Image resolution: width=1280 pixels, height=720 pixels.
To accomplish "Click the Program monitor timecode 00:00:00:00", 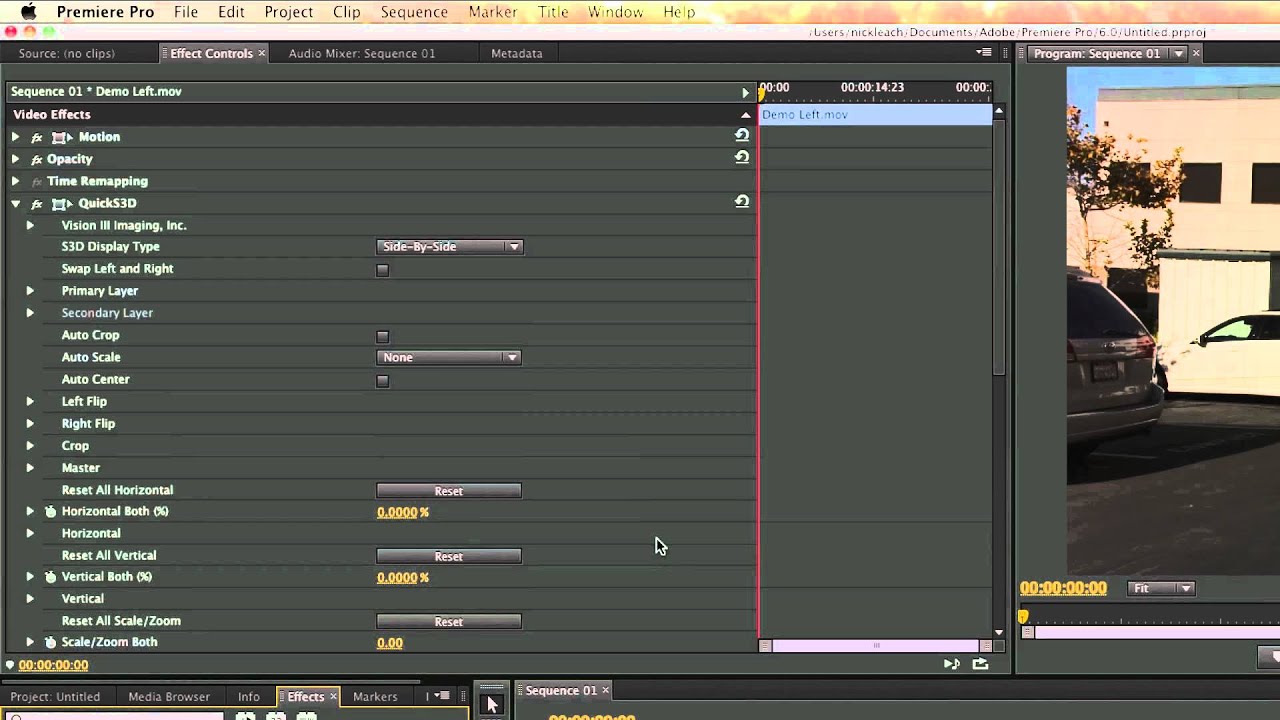I will coord(1063,588).
